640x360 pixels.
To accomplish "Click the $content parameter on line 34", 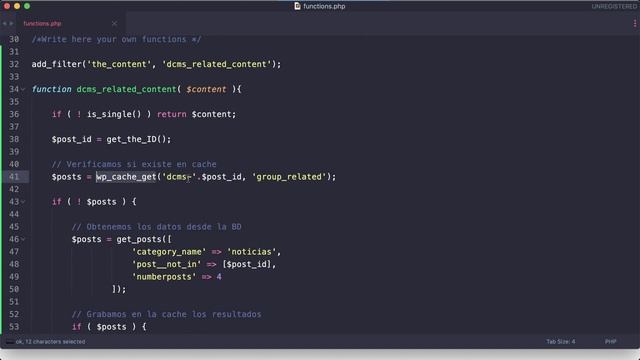I will (x=206, y=89).
